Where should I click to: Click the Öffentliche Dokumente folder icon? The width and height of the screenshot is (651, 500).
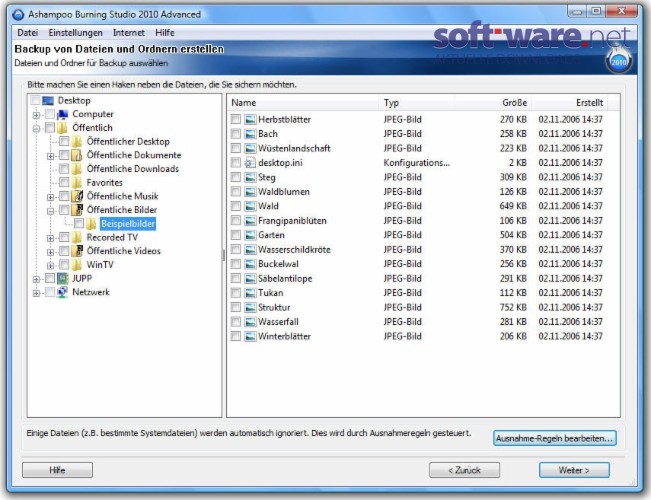[x=77, y=155]
